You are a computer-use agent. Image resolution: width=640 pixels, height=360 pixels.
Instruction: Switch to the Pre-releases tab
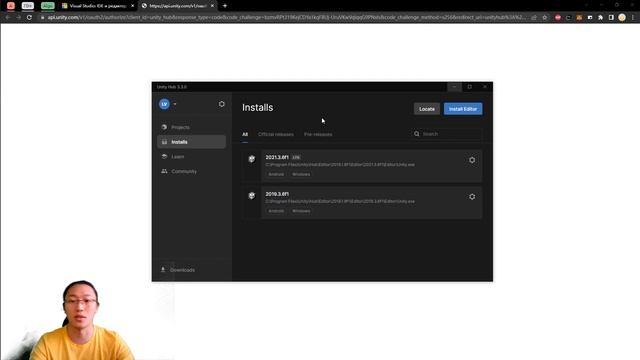(318, 134)
